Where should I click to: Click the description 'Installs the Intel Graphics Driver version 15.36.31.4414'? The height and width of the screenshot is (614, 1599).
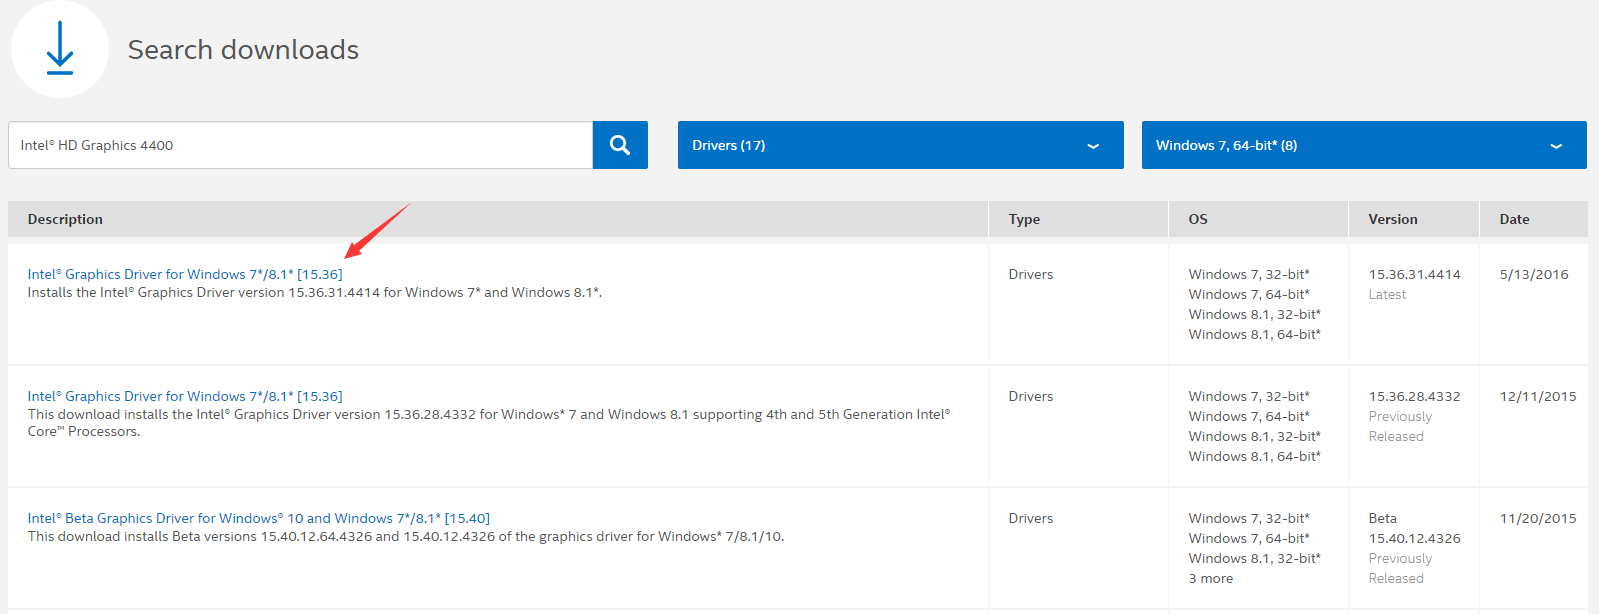[315, 292]
